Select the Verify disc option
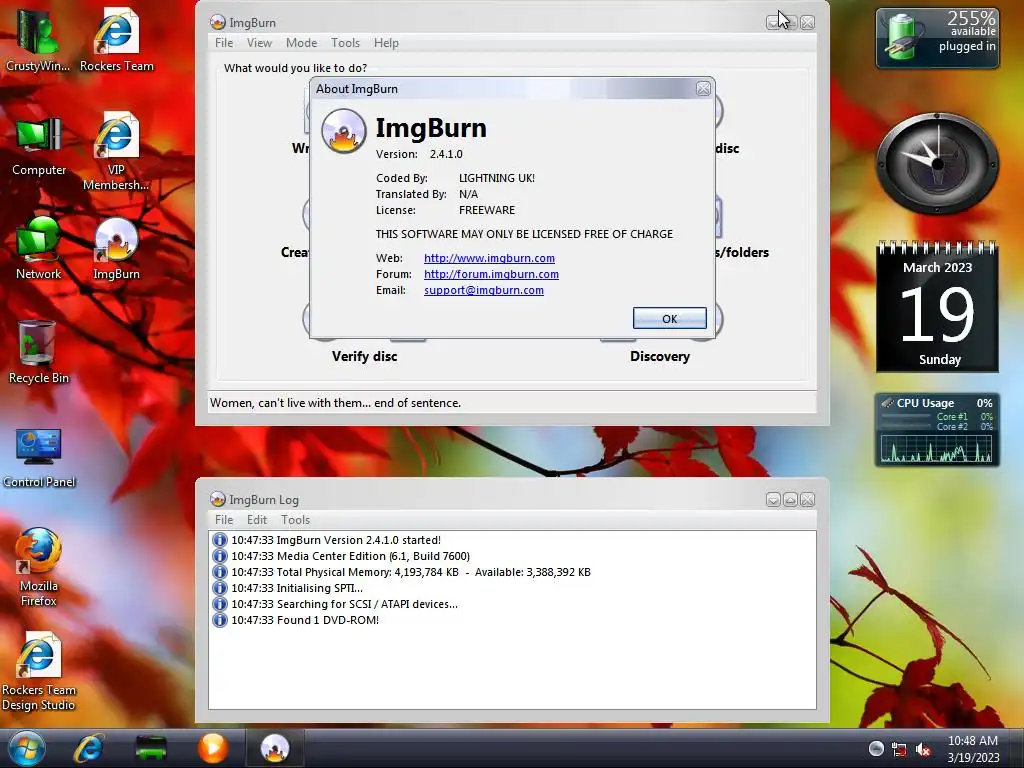 point(364,357)
